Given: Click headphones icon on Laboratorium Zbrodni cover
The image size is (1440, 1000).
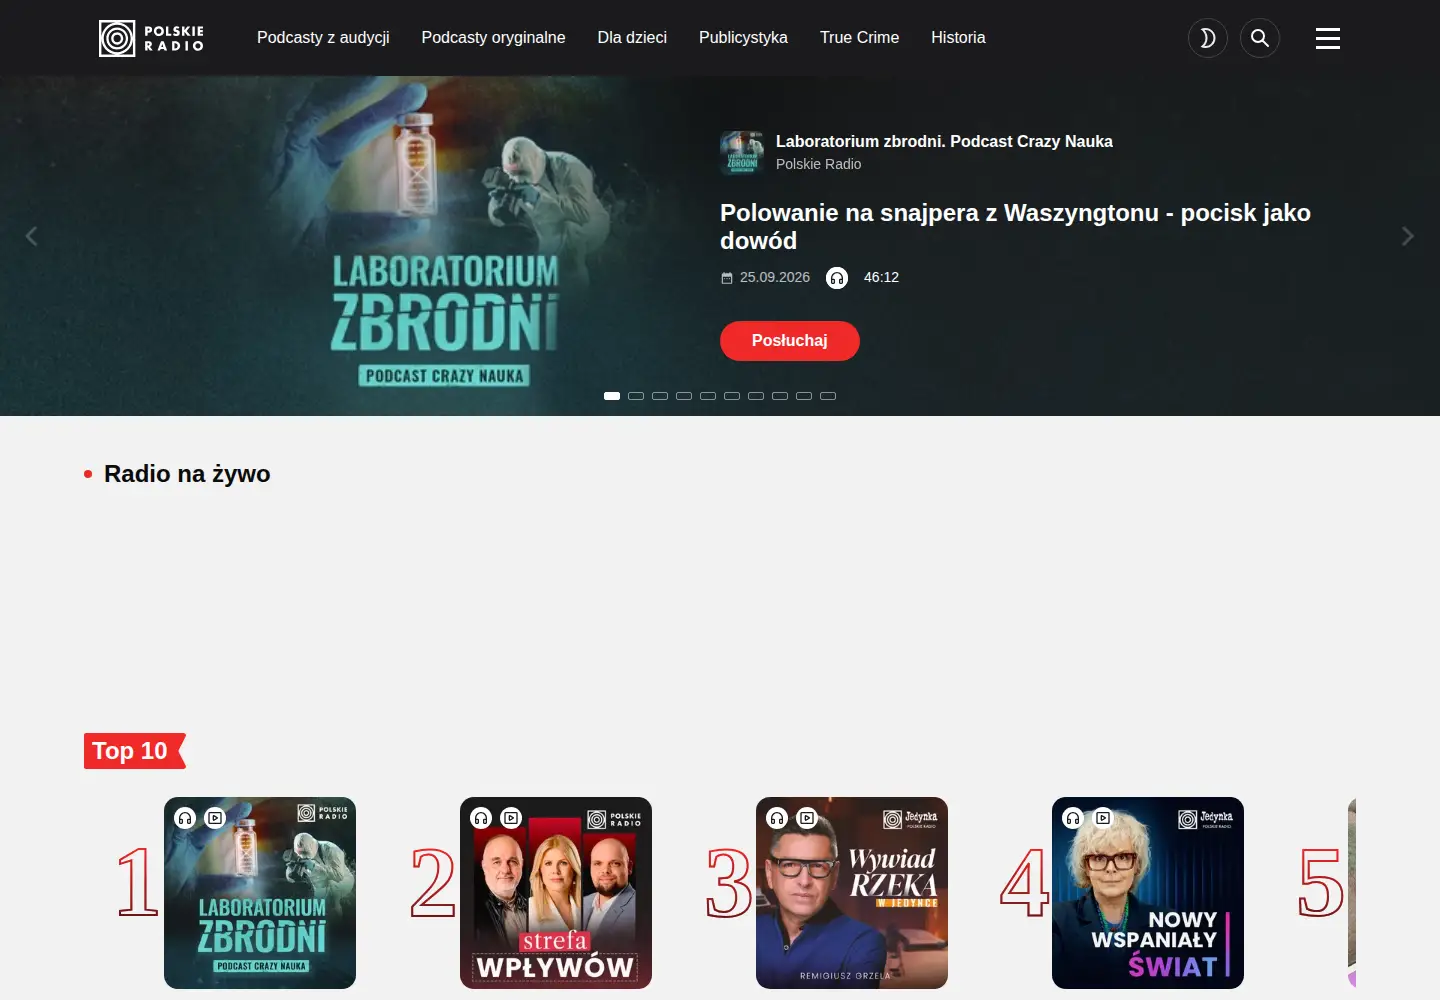Looking at the screenshot, I should pyautogui.click(x=185, y=818).
